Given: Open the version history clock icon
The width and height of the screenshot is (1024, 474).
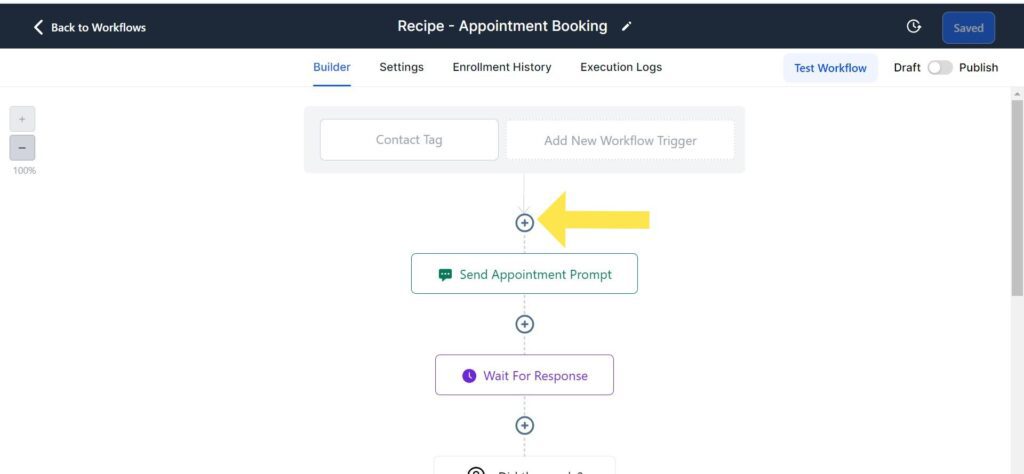Looking at the screenshot, I should [913, 27].
